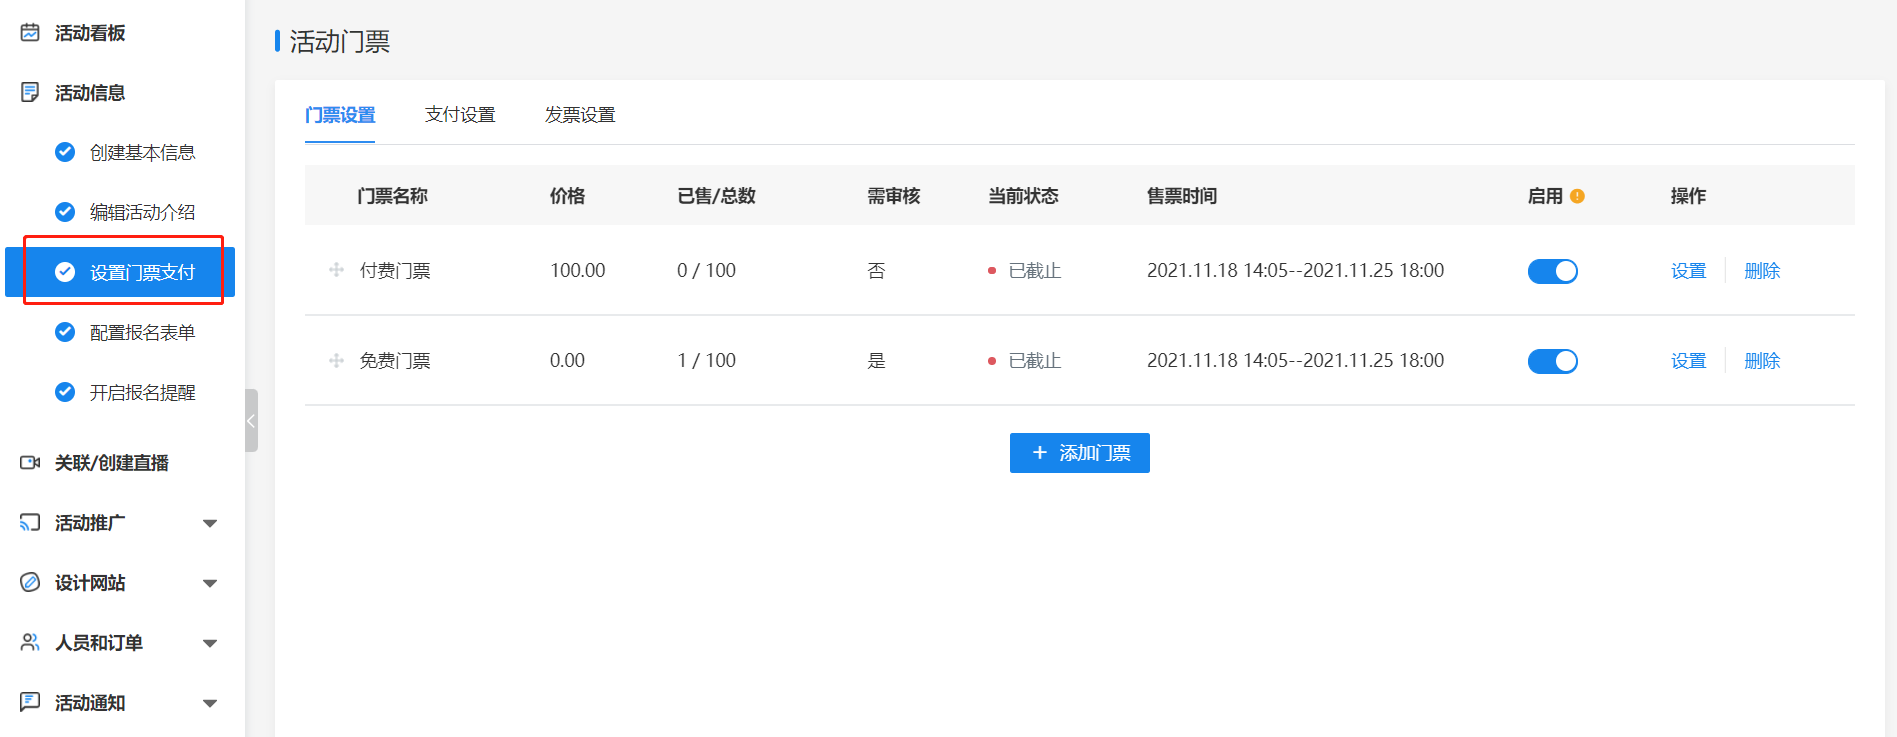Image resolution: width=1897 pixels, height=737 pixels.
Task: Collapse the sidebar using the arrow handle
Action: click(x=251, y=421)
